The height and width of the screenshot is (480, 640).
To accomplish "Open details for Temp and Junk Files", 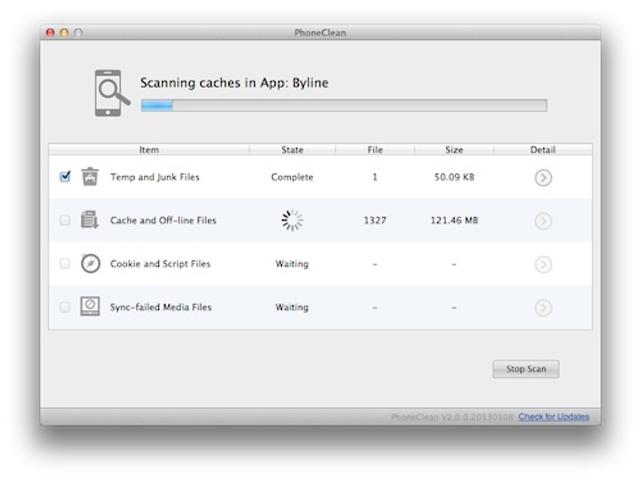I will click(543, 178).
